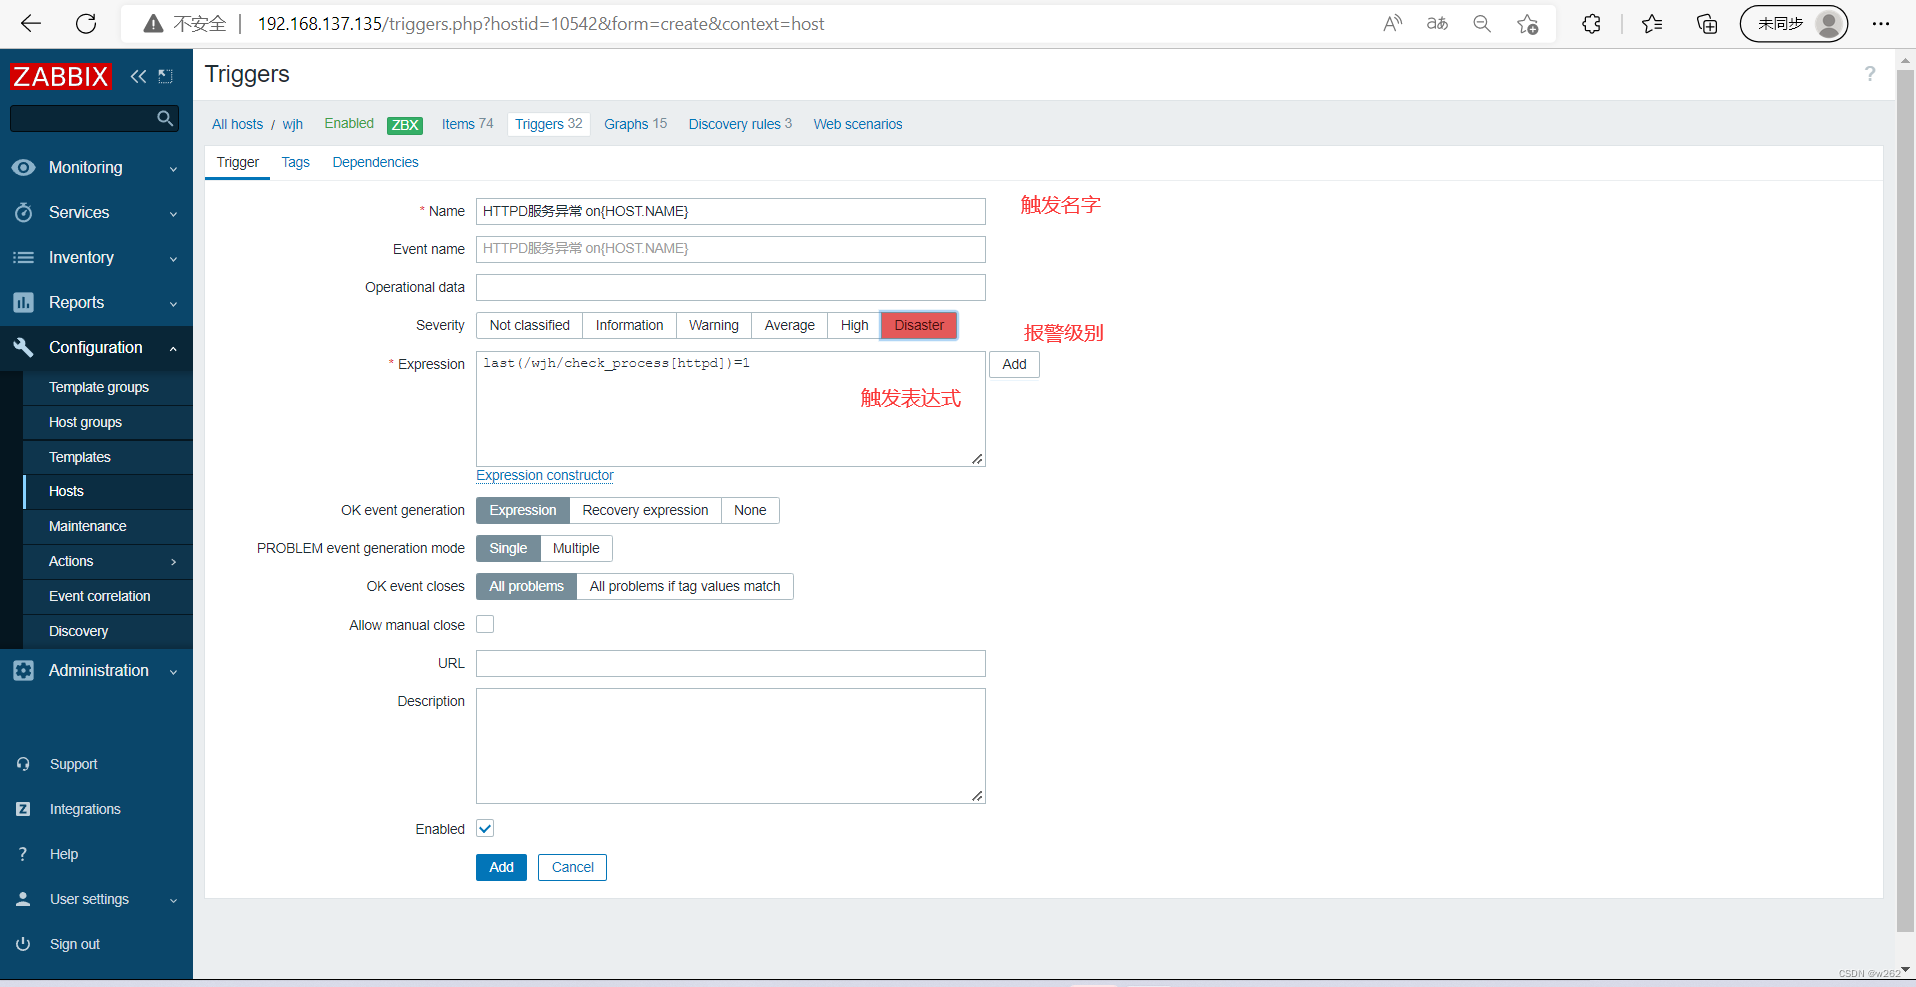
Task: Tick the Allow manual close checkbox
Action: point(485,624)
